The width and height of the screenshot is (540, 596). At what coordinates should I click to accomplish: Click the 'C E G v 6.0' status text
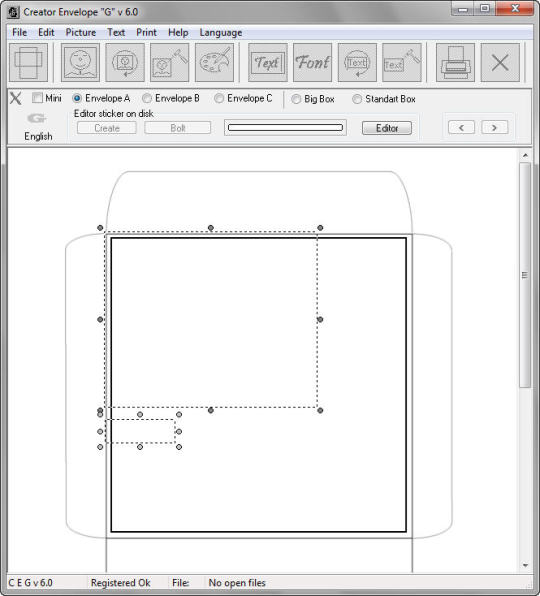click(x=30, y=583)
